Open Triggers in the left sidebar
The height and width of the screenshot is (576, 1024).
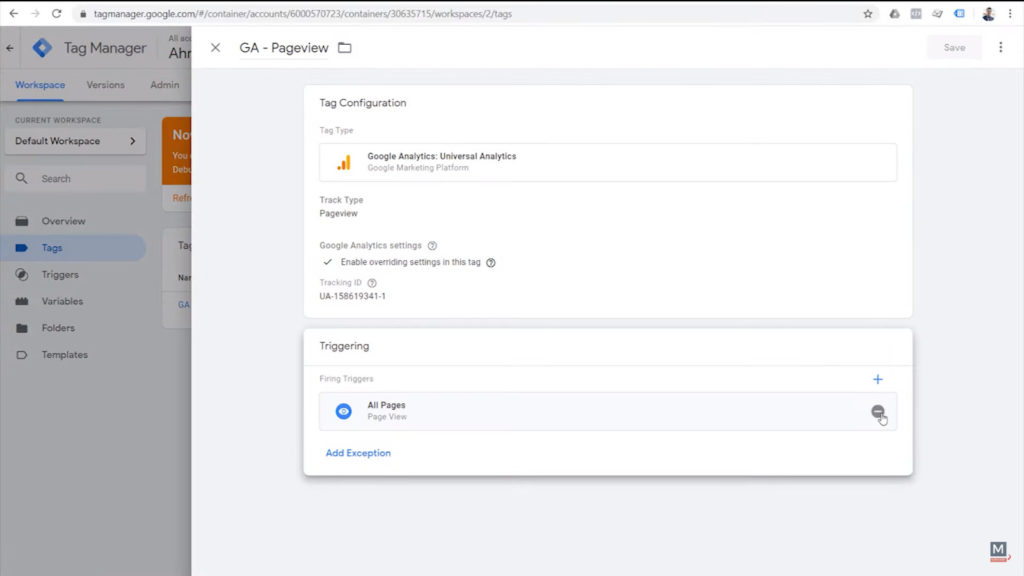60,275
